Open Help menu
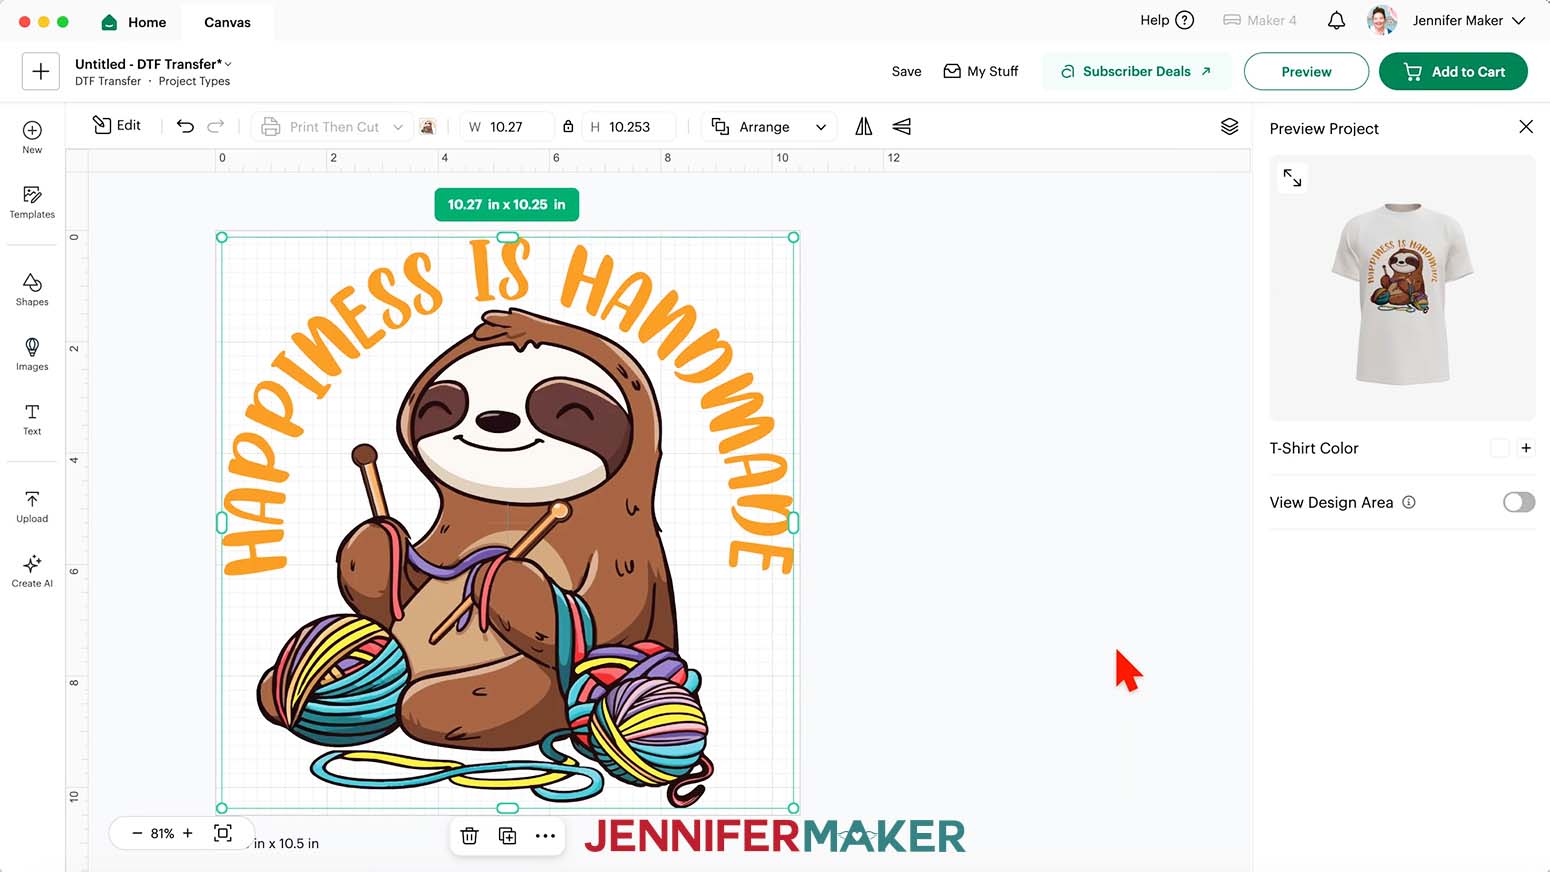This screenshot has height=872, width=1550. coord(1167,20)
